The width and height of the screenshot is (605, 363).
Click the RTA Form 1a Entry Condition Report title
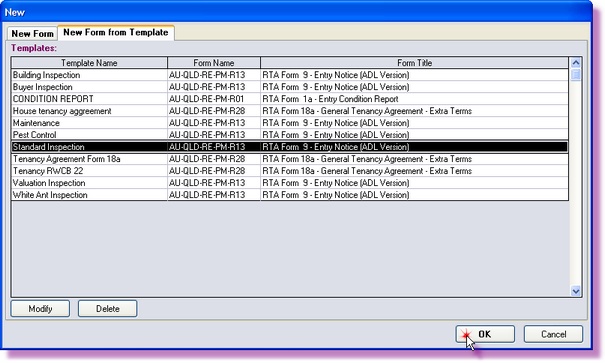pos(414,99)
